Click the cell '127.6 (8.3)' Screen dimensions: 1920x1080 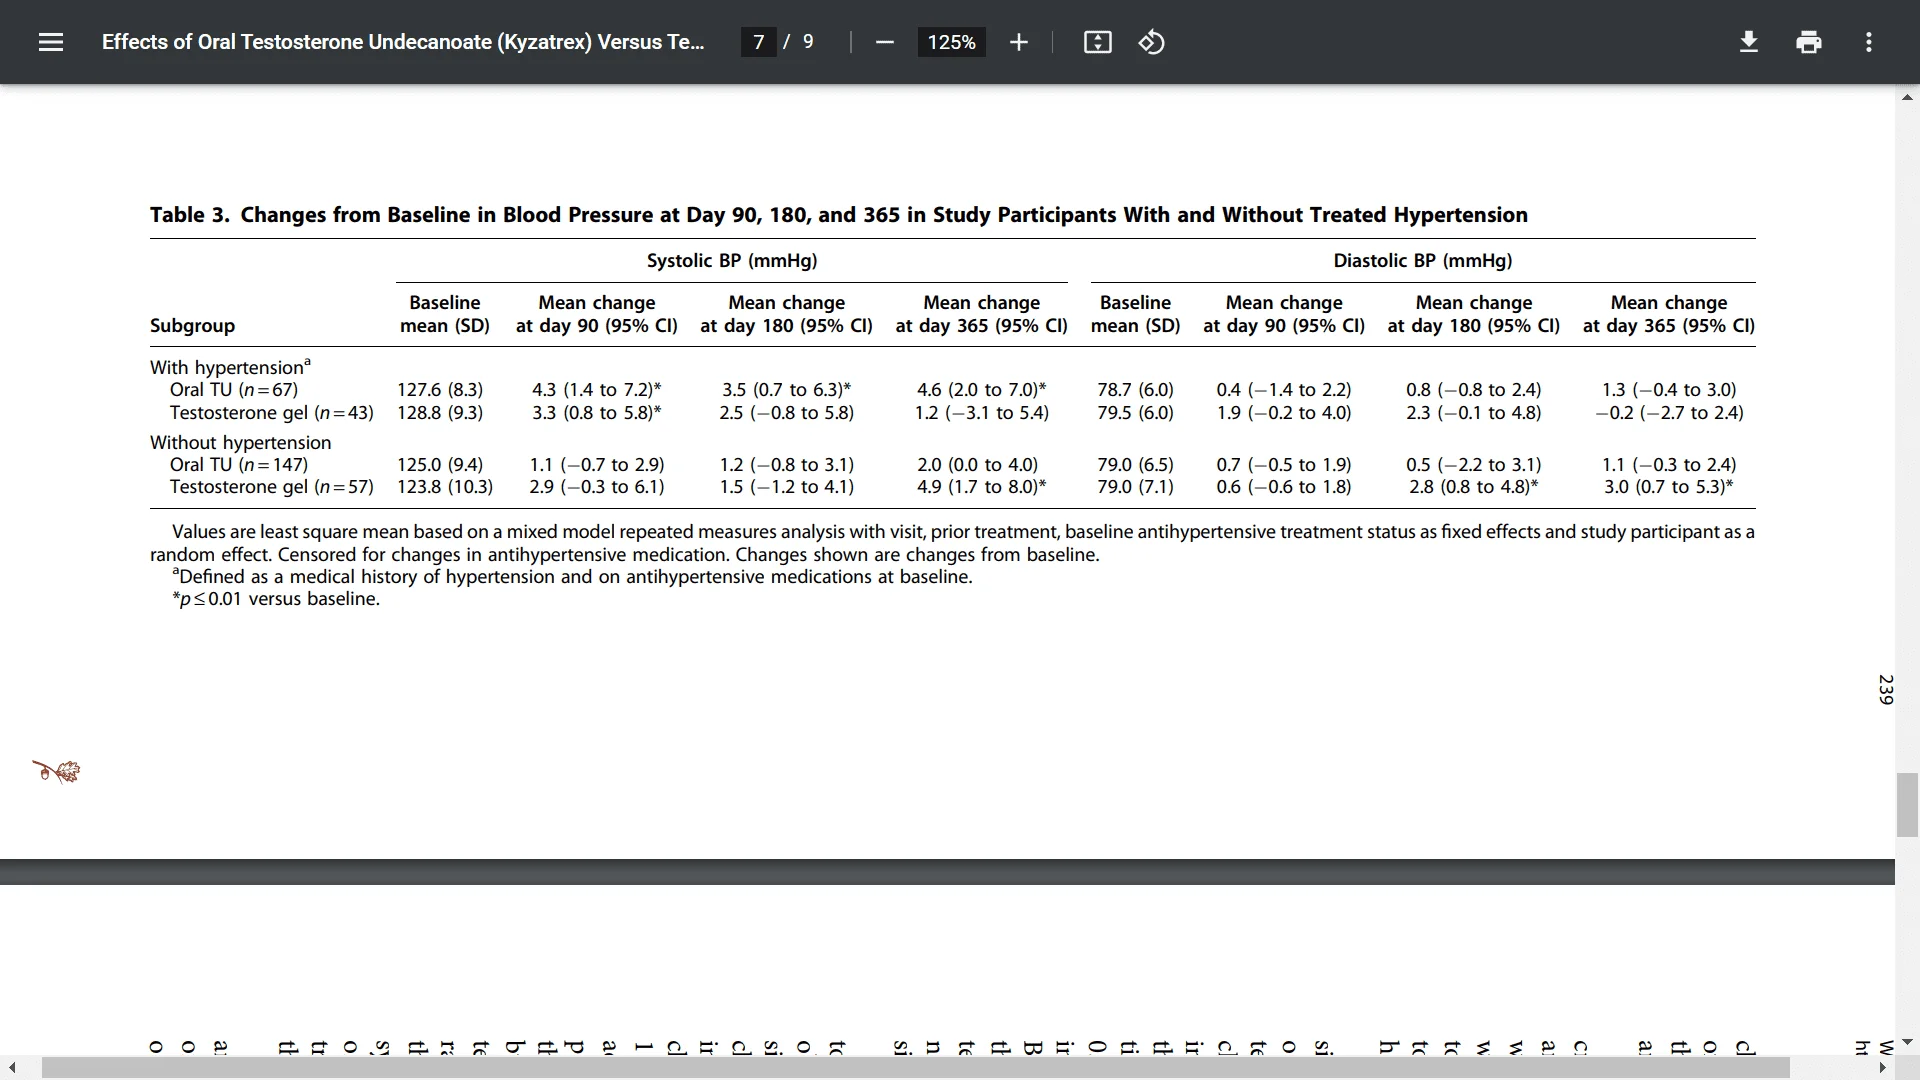point(440,390)
